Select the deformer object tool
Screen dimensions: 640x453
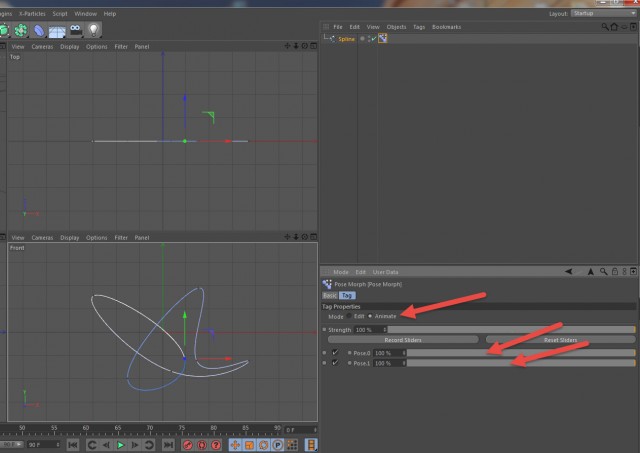coord(39,30)
